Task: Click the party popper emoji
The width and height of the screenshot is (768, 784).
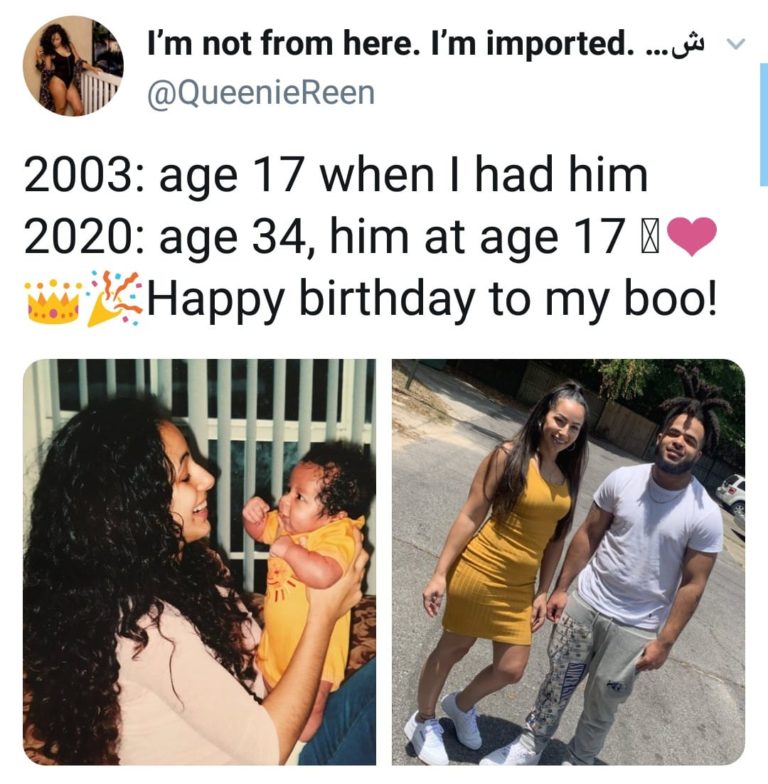Action: tap(114, 298)
